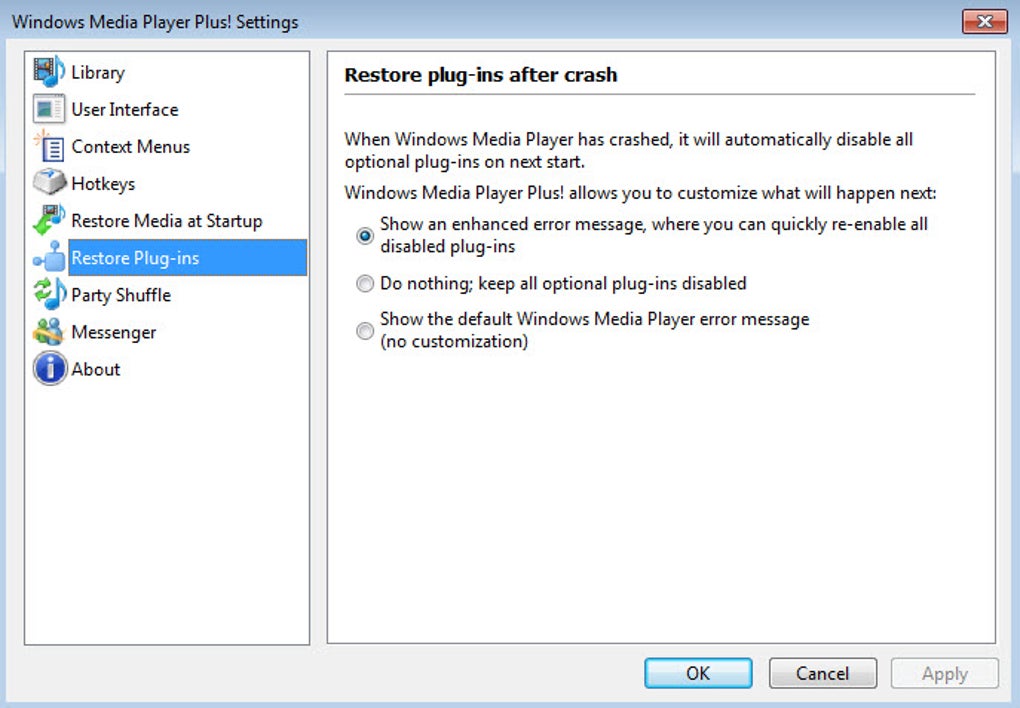Click the User Interface window icon
1020x708 pixels.
49,109
